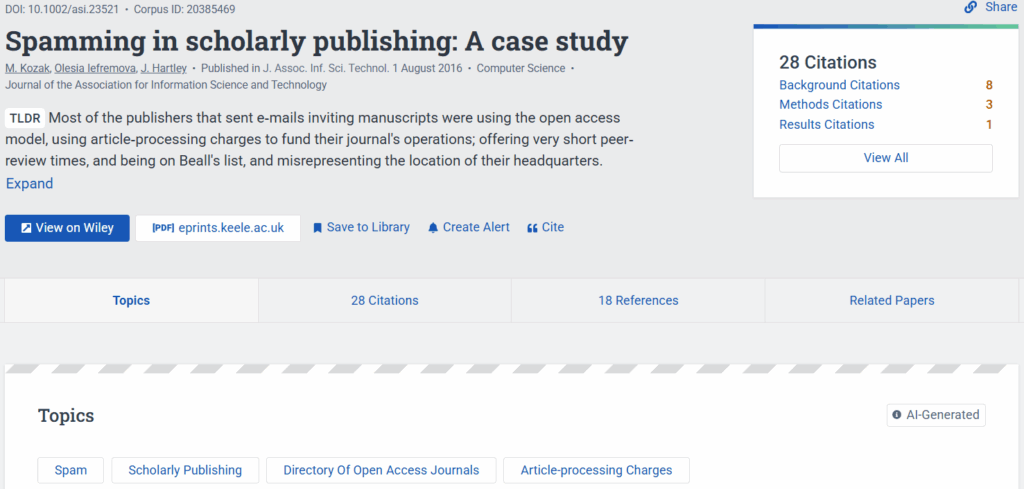Click the AI-Generated info badge
Screen dimensions: 1024x489
pos(935,415)
